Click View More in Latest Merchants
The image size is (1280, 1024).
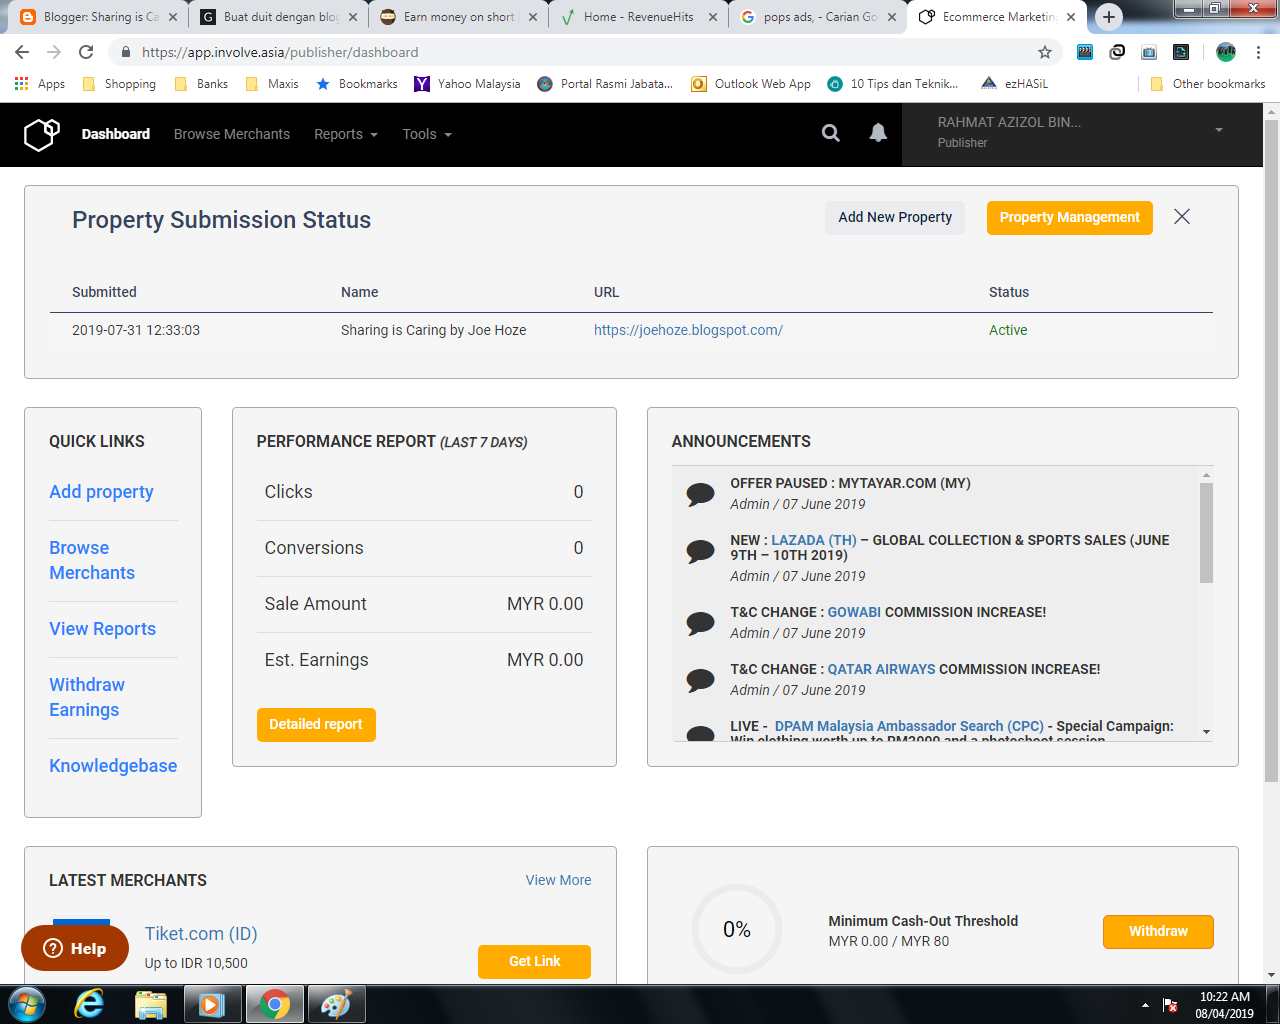point(558,880)
